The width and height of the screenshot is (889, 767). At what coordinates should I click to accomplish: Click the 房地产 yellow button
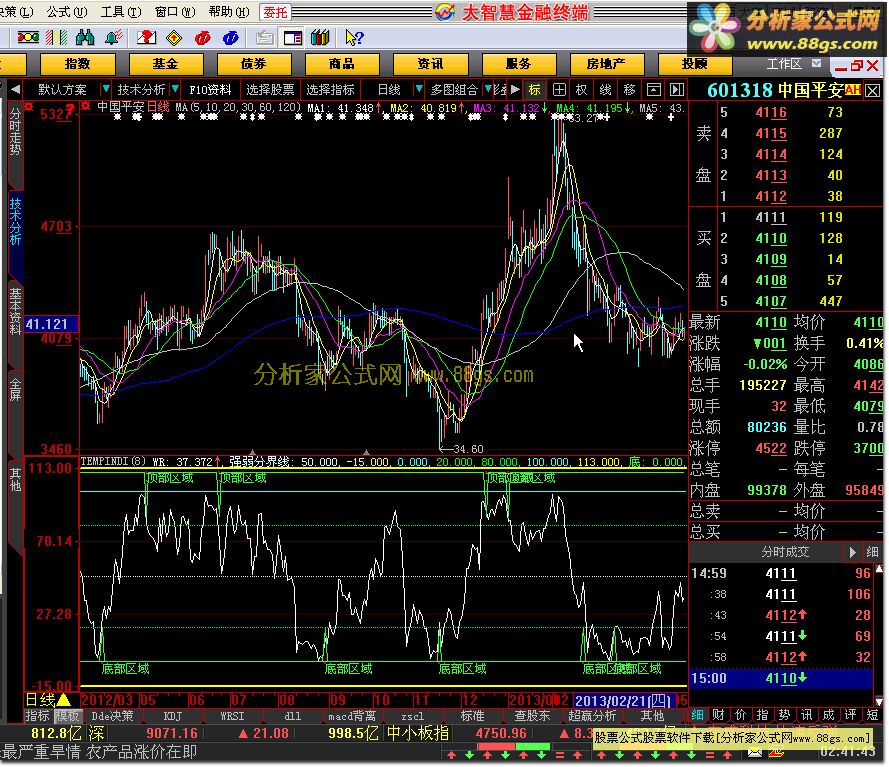[607, 63]
